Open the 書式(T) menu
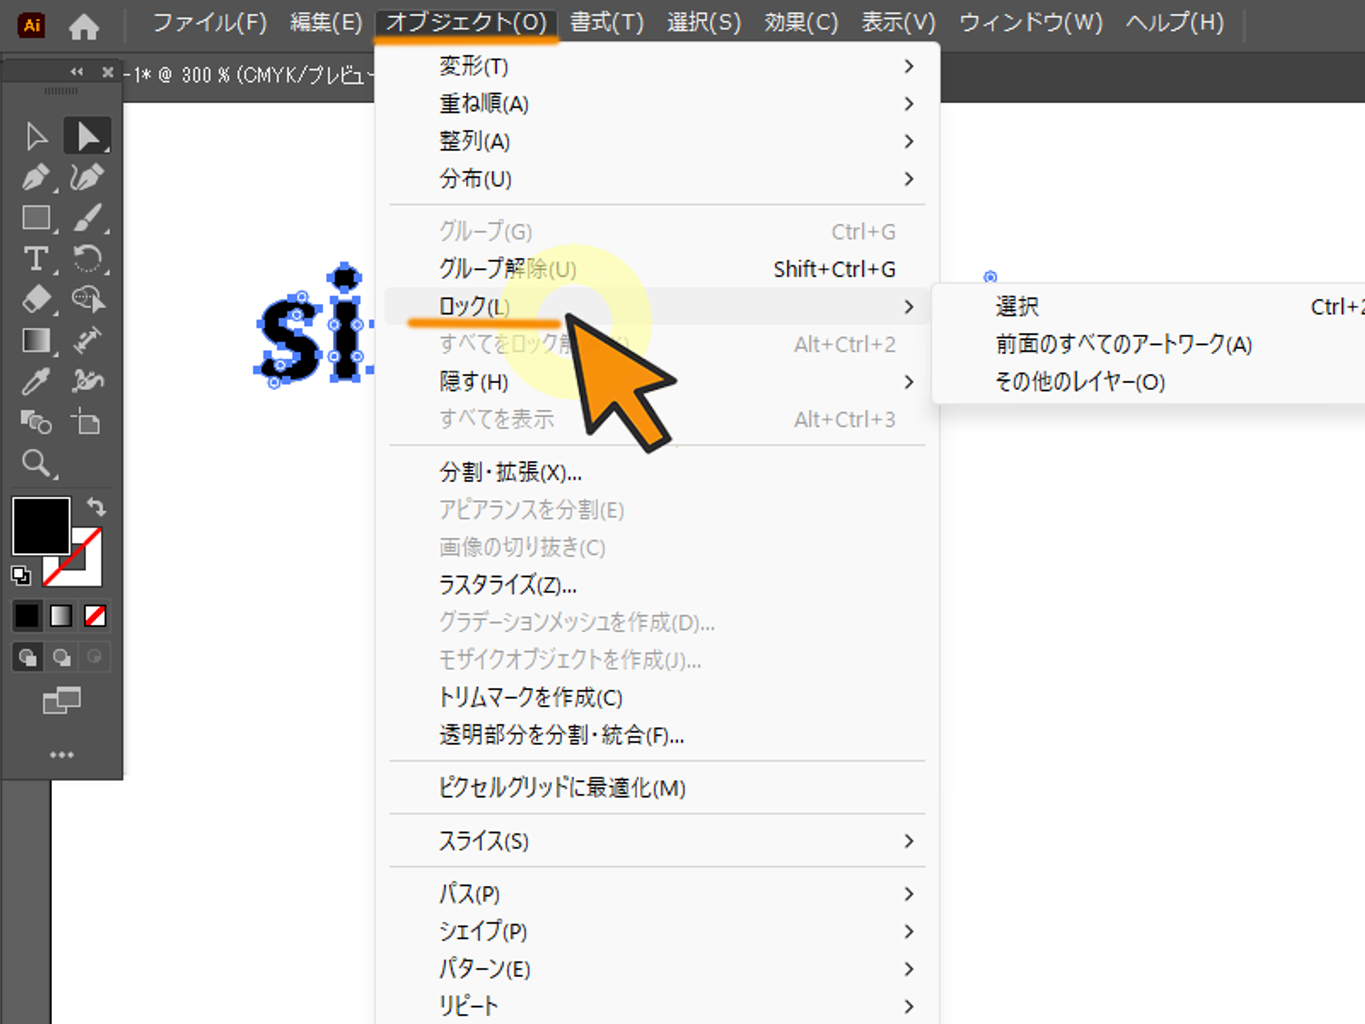This screenshot has height=1024, width=1365. coord(607,22)
